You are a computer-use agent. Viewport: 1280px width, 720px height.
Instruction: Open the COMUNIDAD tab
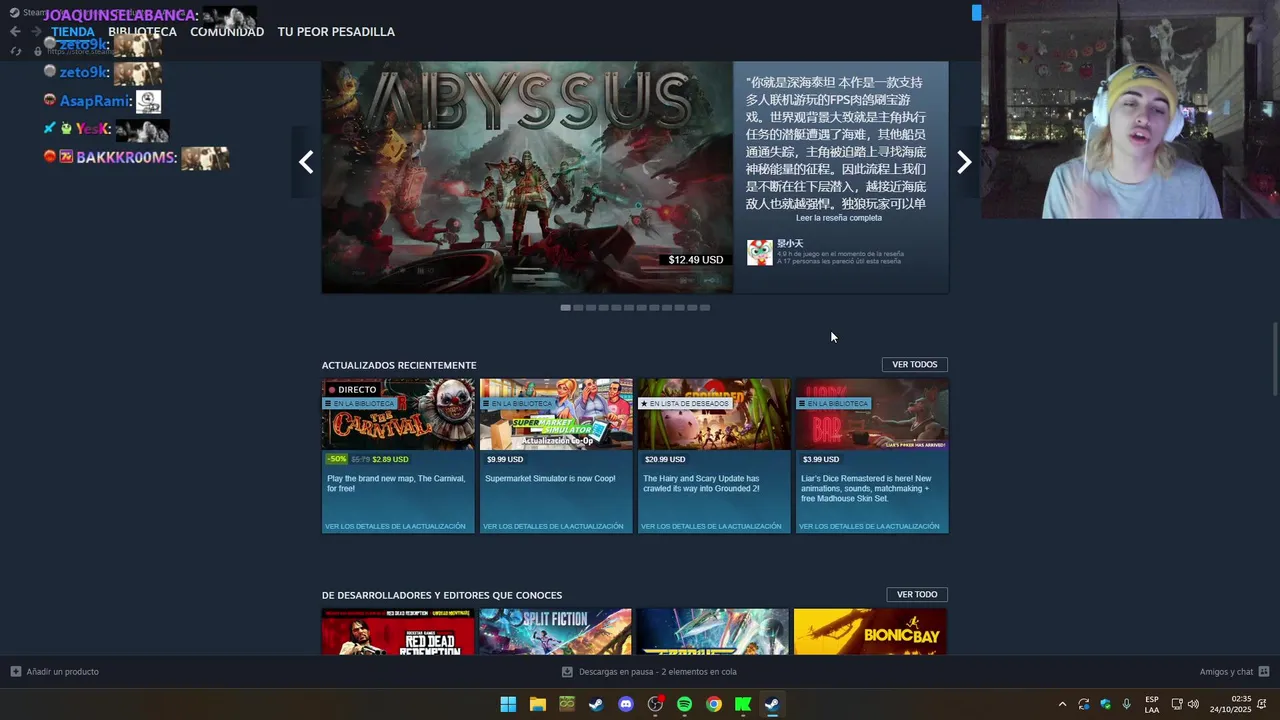(x=227, y=31)
